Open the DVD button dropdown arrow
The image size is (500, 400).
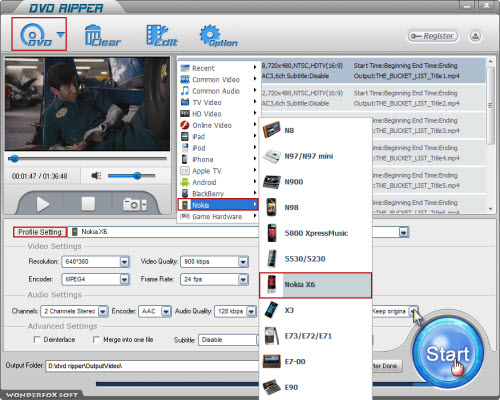click(60, 35)
